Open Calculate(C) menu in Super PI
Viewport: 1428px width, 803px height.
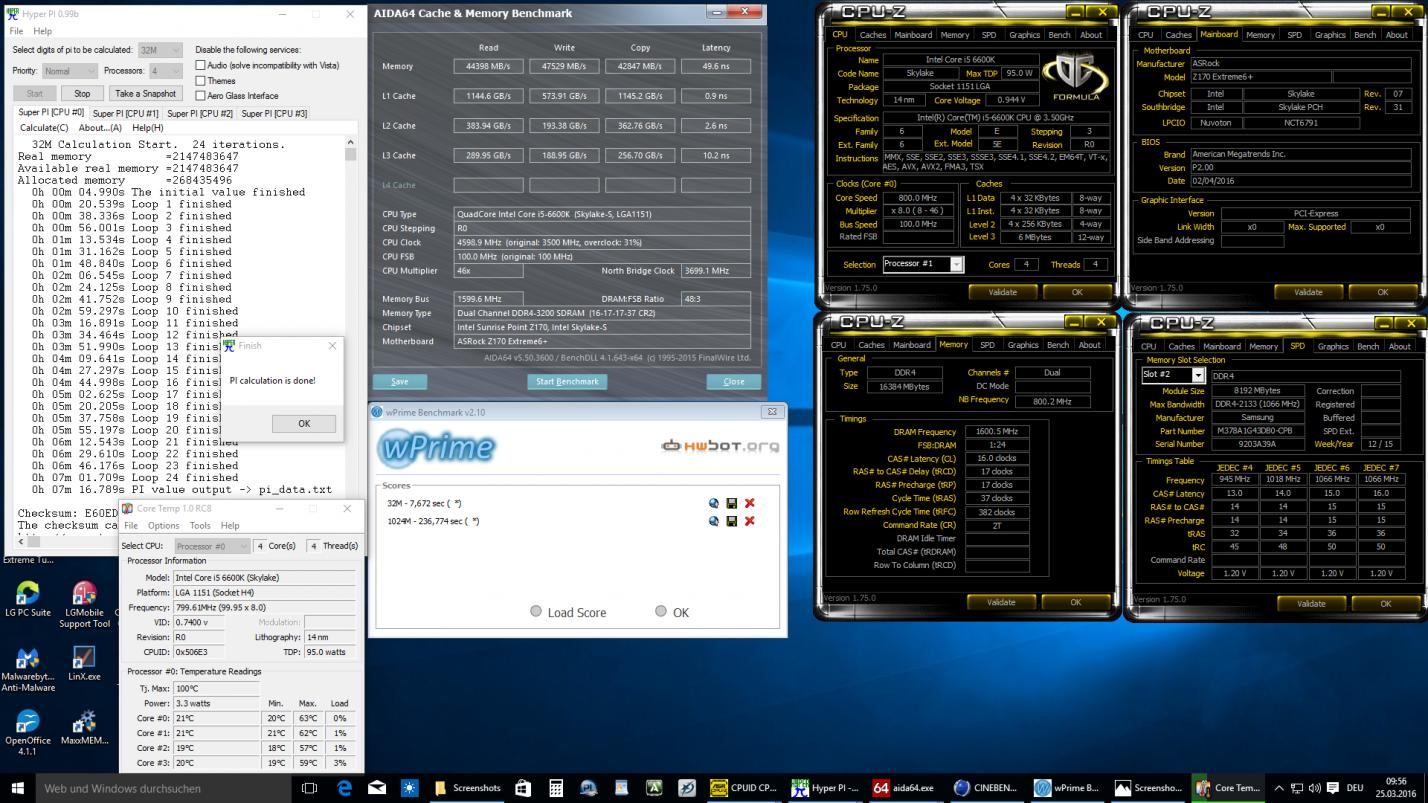pyautogui.click(x=44, y=128)
